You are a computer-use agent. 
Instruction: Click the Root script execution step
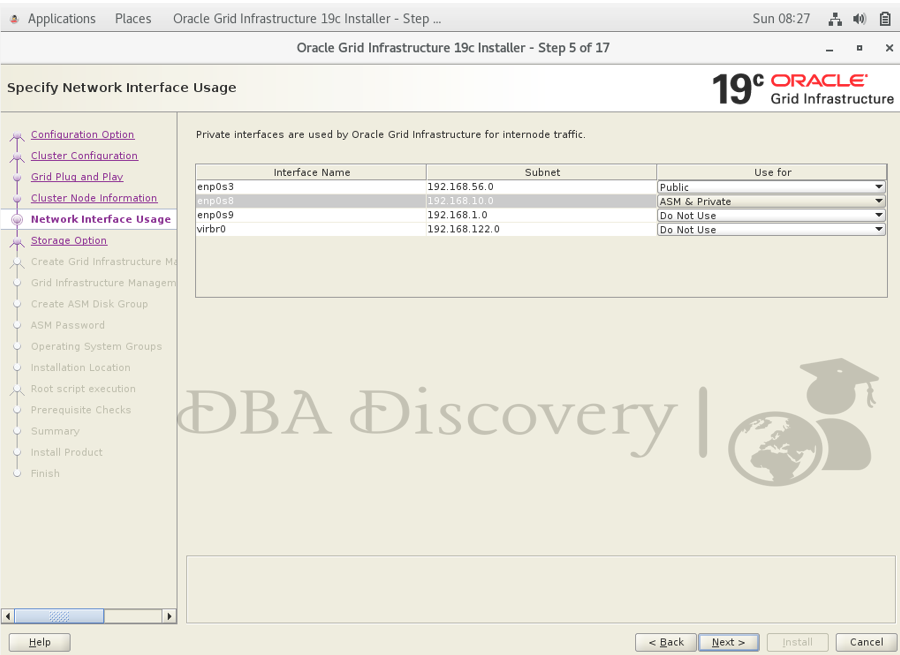point(83,389)
